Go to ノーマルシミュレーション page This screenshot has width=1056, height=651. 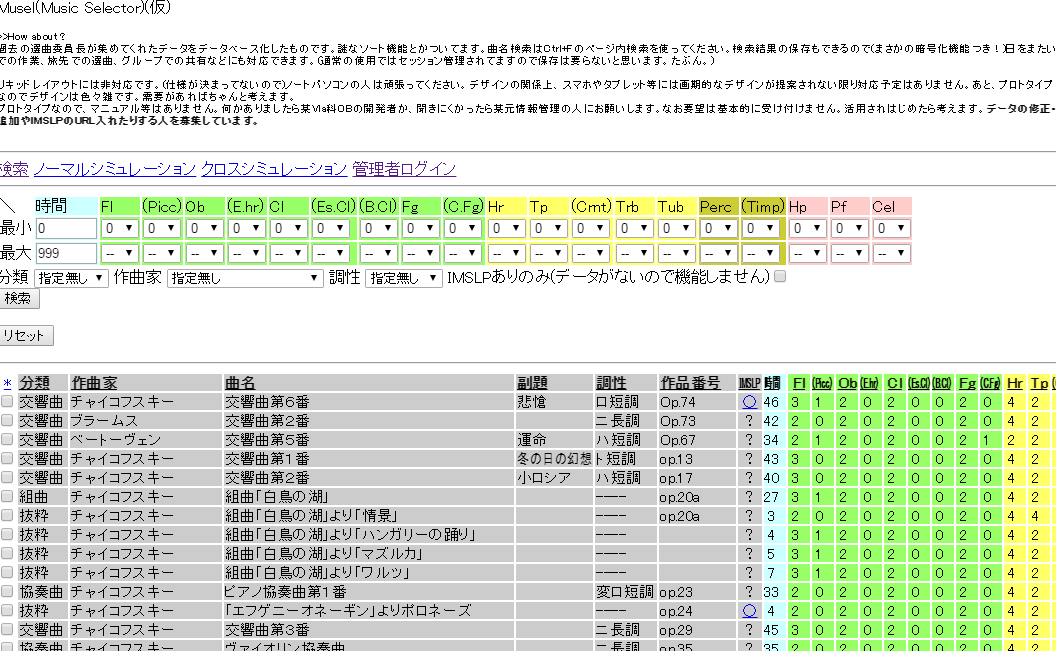(115, 169)
